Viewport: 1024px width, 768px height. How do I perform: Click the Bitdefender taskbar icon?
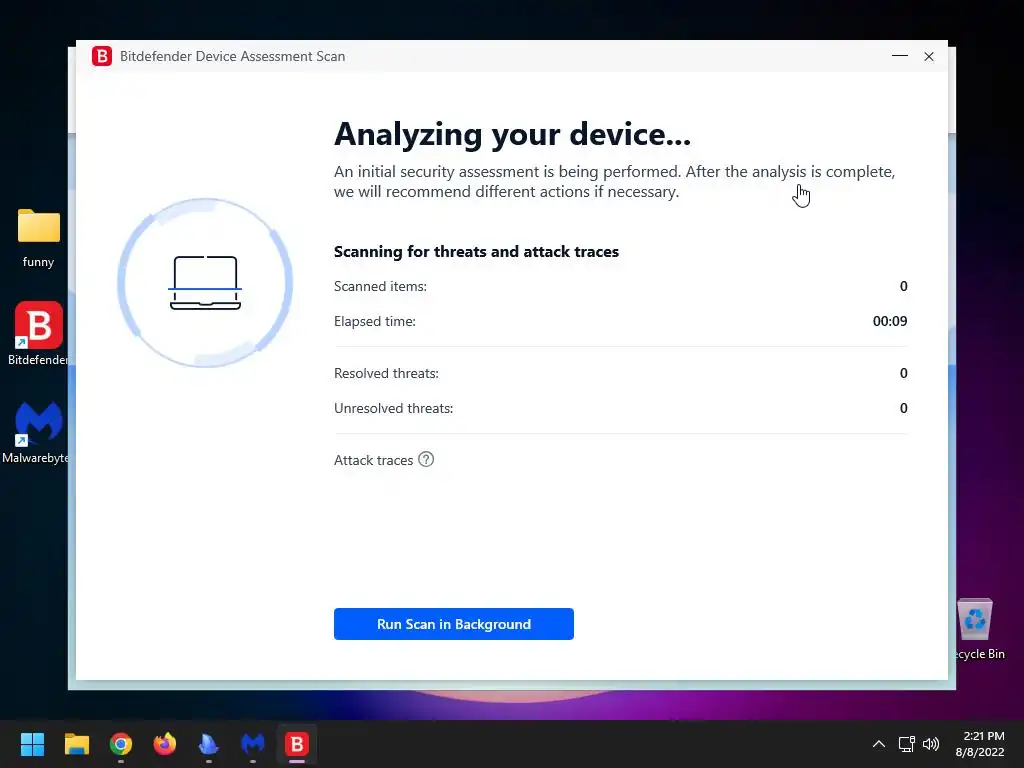(296, 744)
